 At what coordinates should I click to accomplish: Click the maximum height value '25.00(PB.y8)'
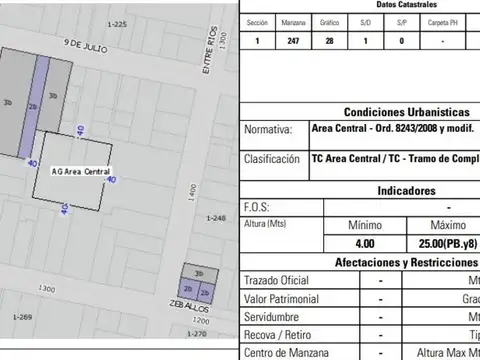point(448,244)
